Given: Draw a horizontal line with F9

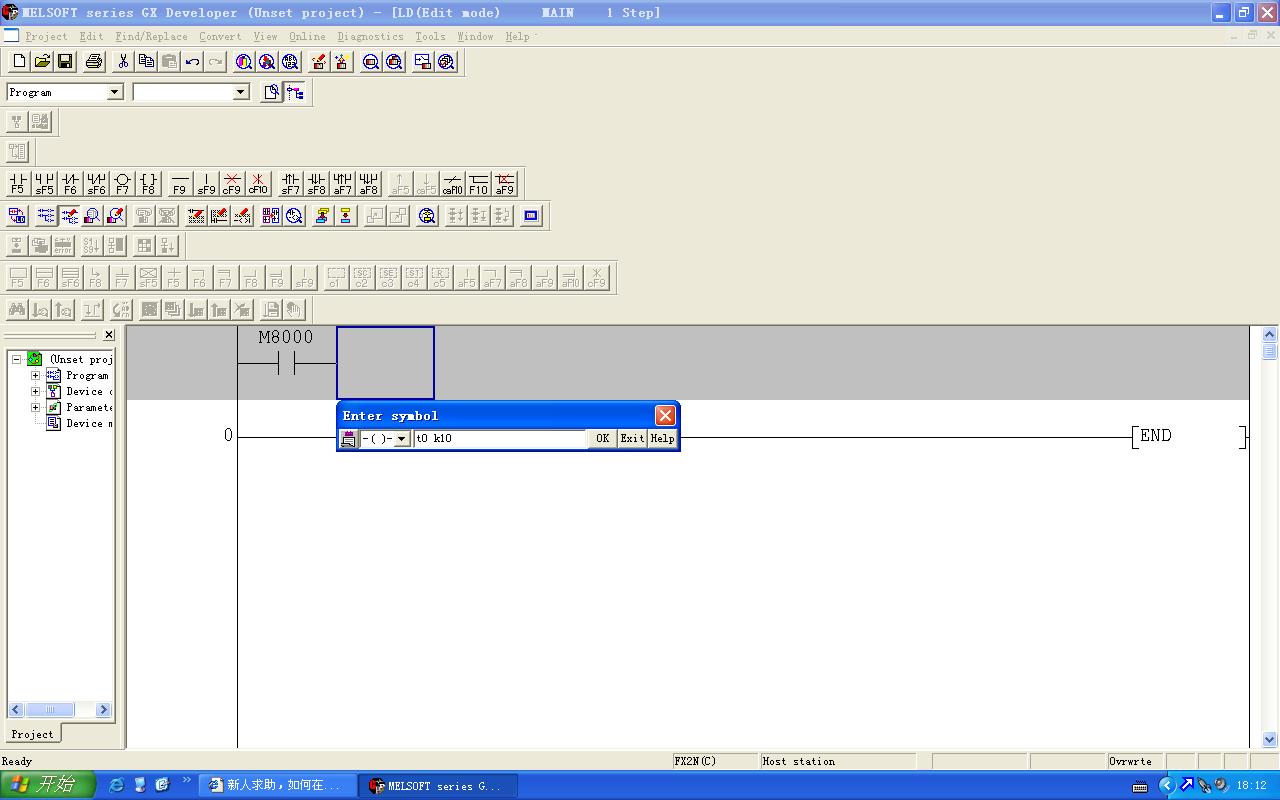Looking at the screenshot, I should coord(180,183).
